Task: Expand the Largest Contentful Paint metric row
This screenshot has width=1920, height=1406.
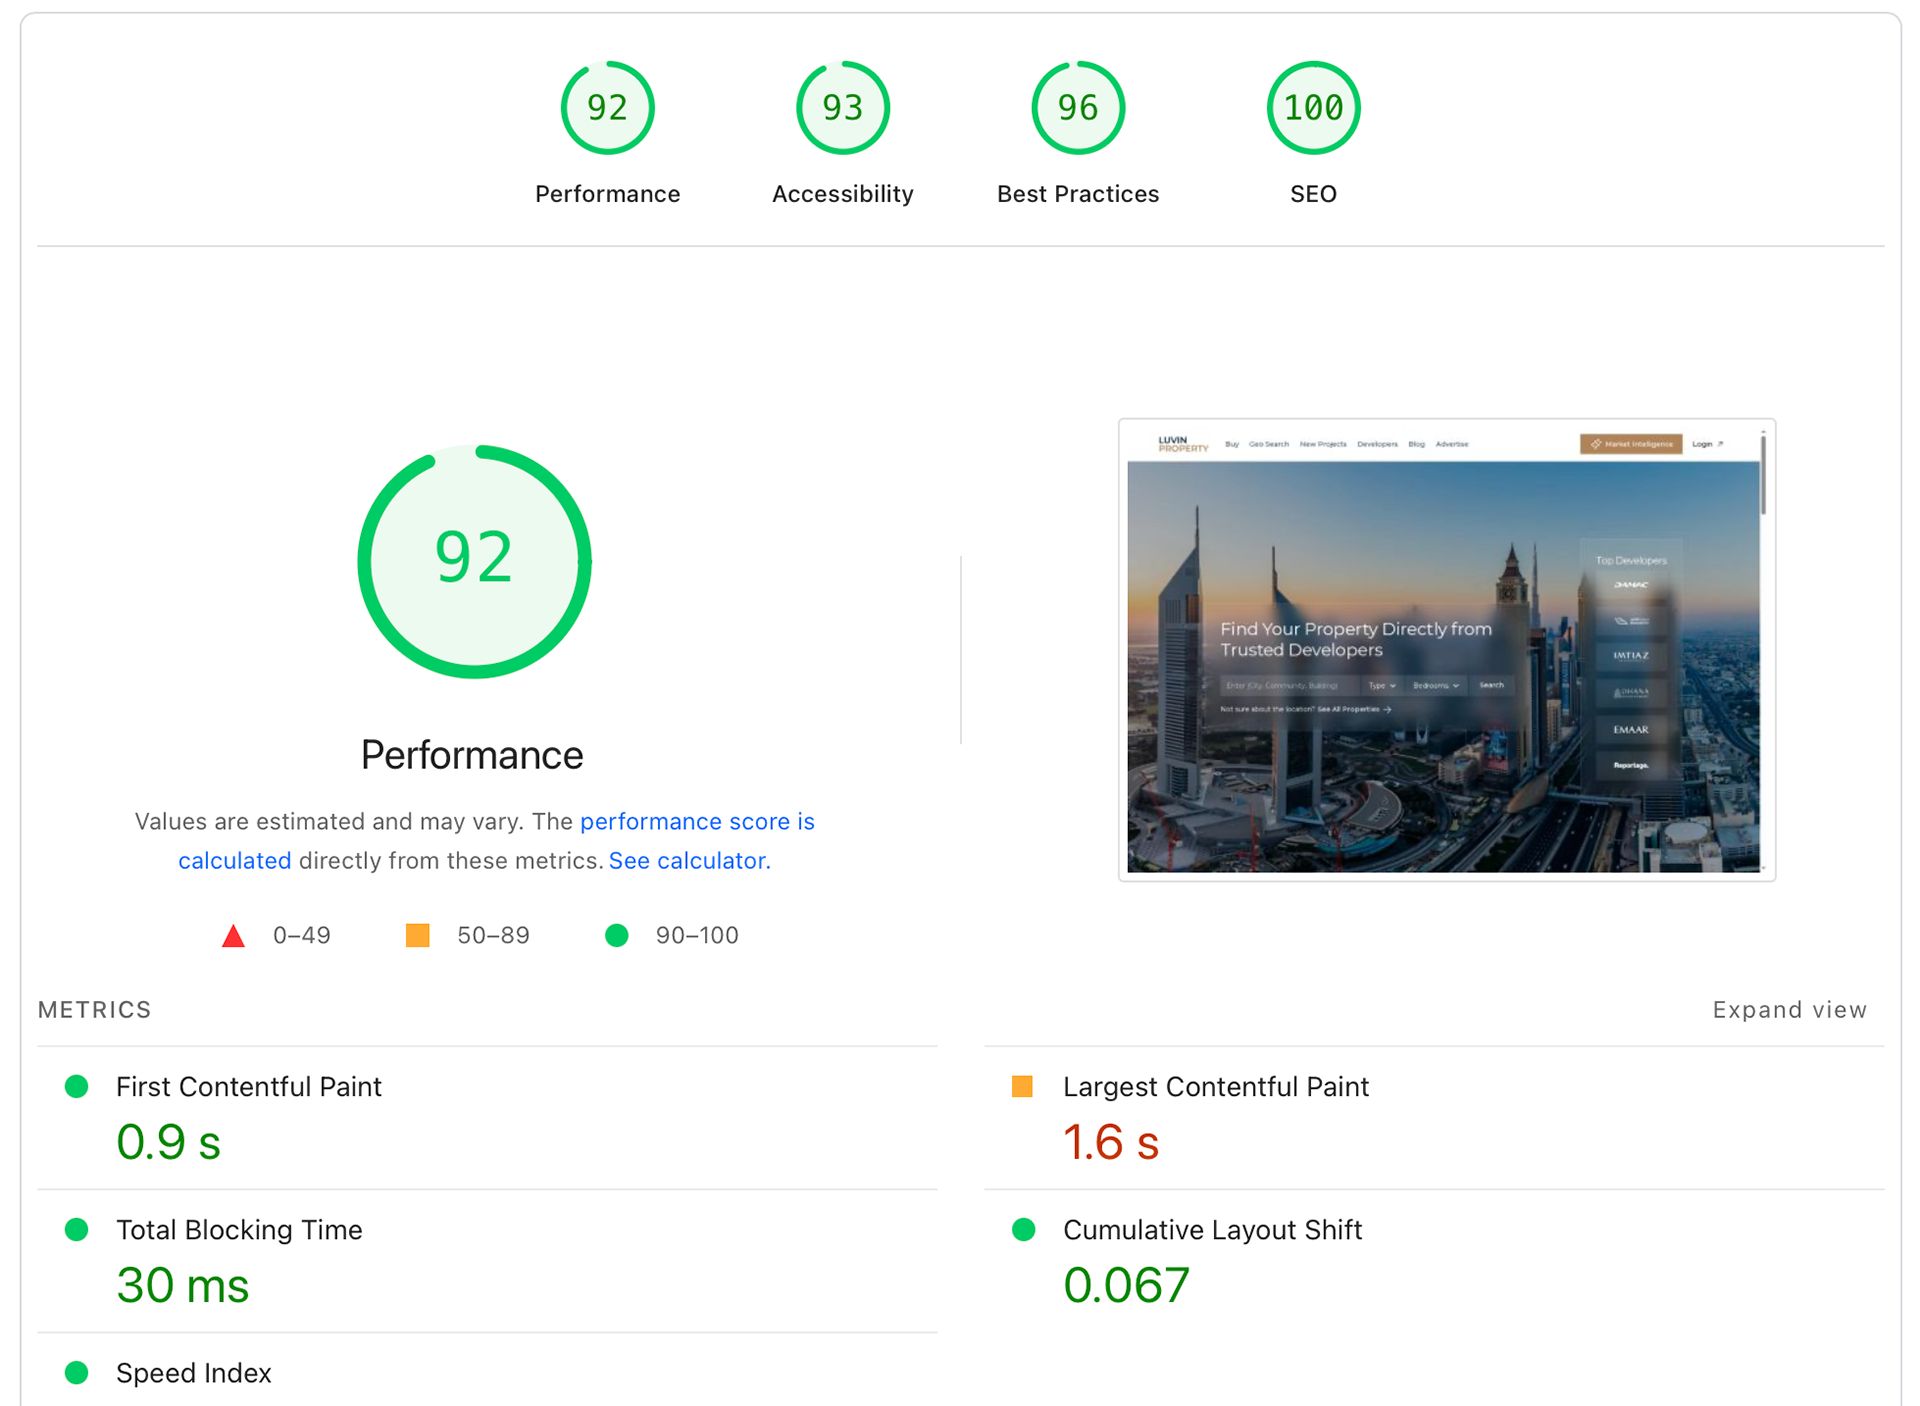Action: pos(1215,1087)
